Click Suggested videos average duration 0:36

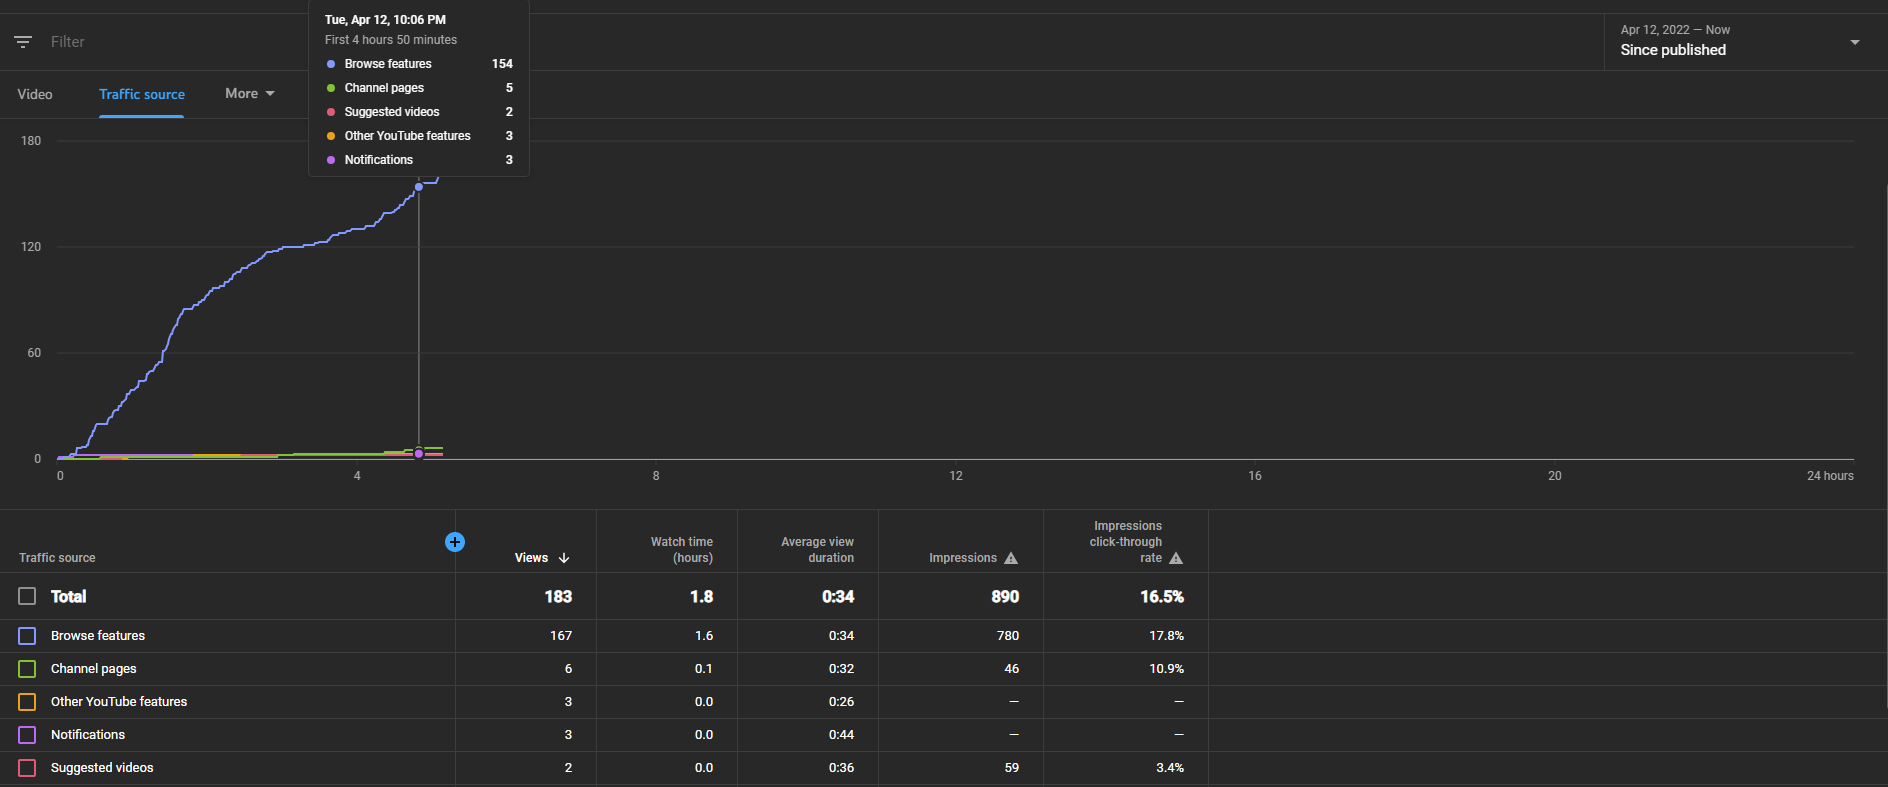(x=842, y=768)
